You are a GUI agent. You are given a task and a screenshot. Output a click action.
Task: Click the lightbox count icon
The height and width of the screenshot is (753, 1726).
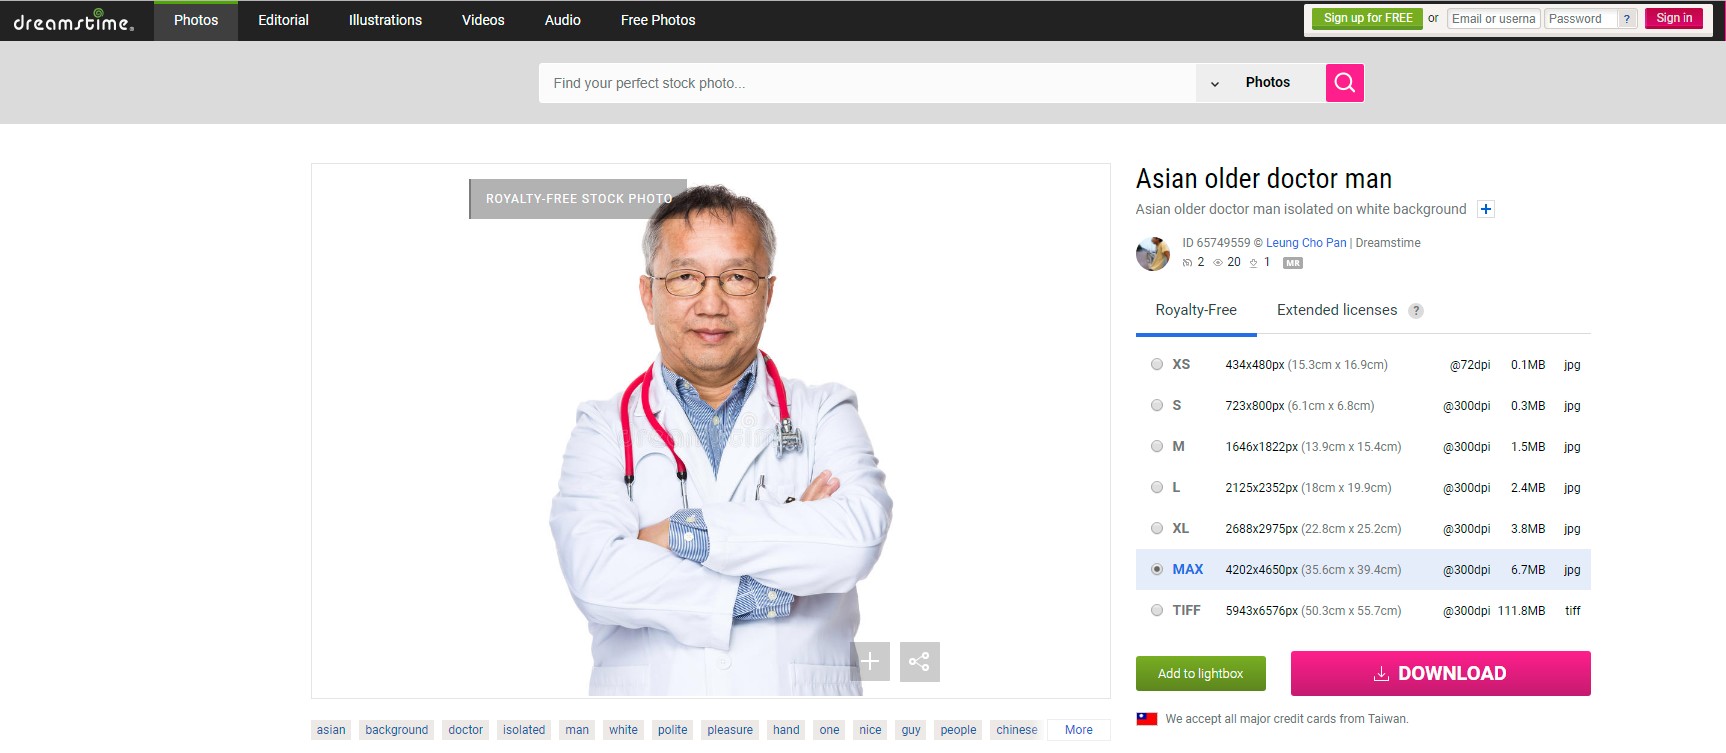(1187, 263)
